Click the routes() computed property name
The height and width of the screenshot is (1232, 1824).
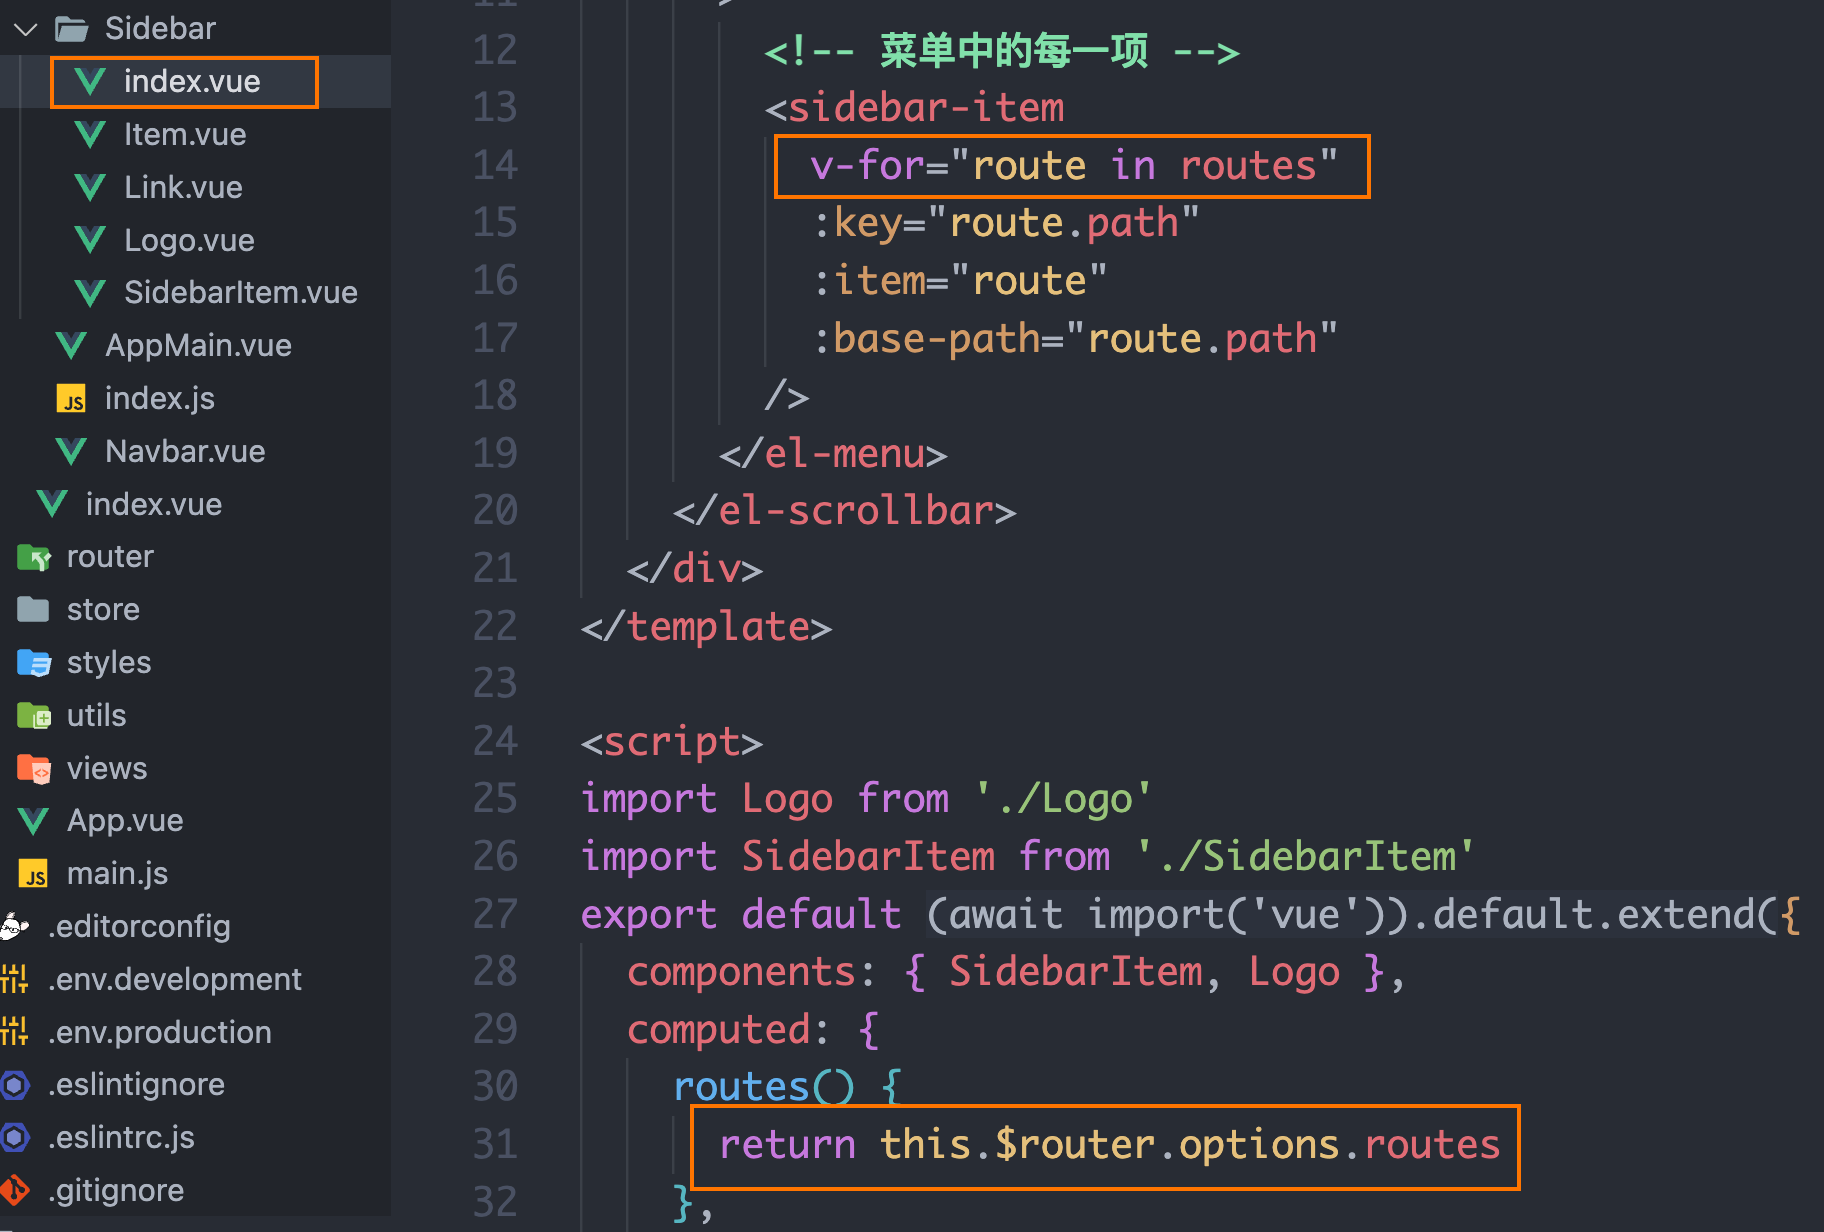(x=742, y=1085)
